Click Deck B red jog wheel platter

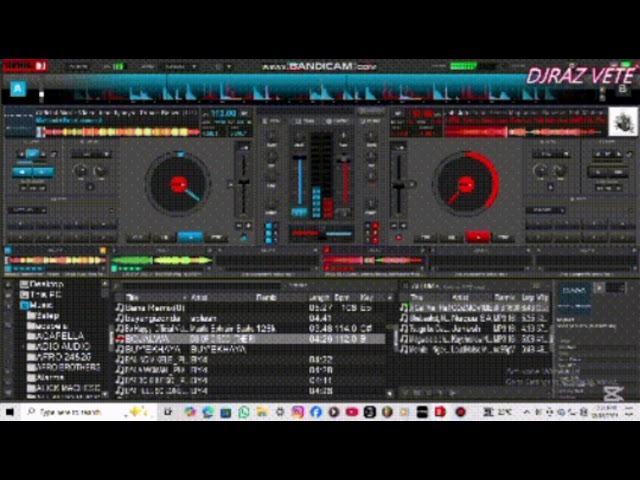point(466,184)
